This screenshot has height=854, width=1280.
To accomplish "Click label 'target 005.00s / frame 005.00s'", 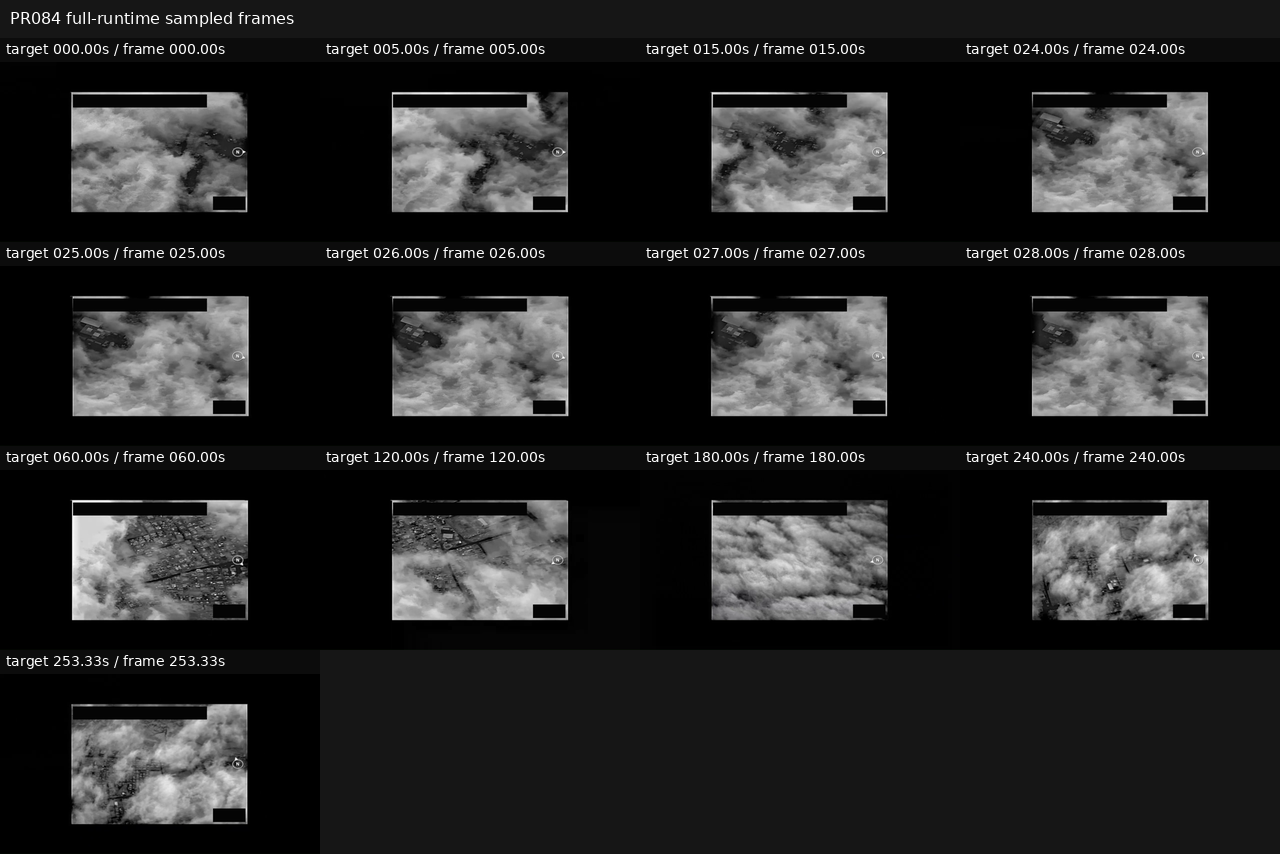I will point(435,49).
